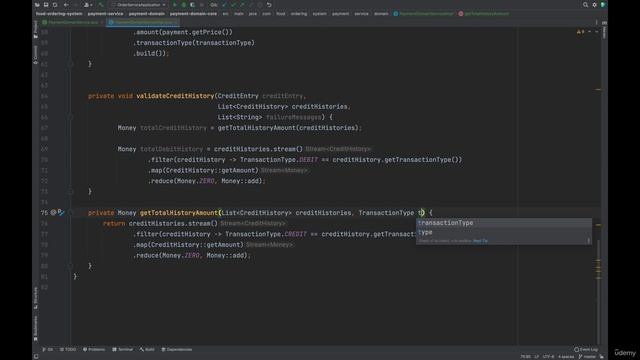Click the Git push arrow icon
This screenshot has width=640, height=360.
[x=242, y=5]
